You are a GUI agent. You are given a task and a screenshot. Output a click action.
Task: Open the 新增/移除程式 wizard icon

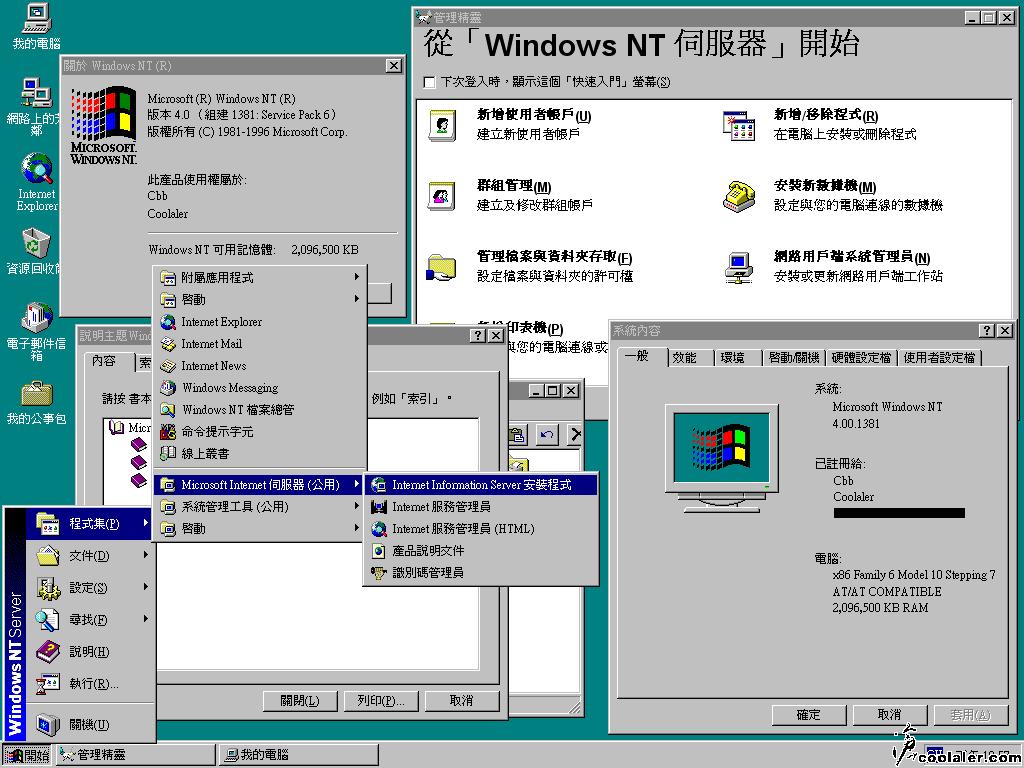point(738,125)
